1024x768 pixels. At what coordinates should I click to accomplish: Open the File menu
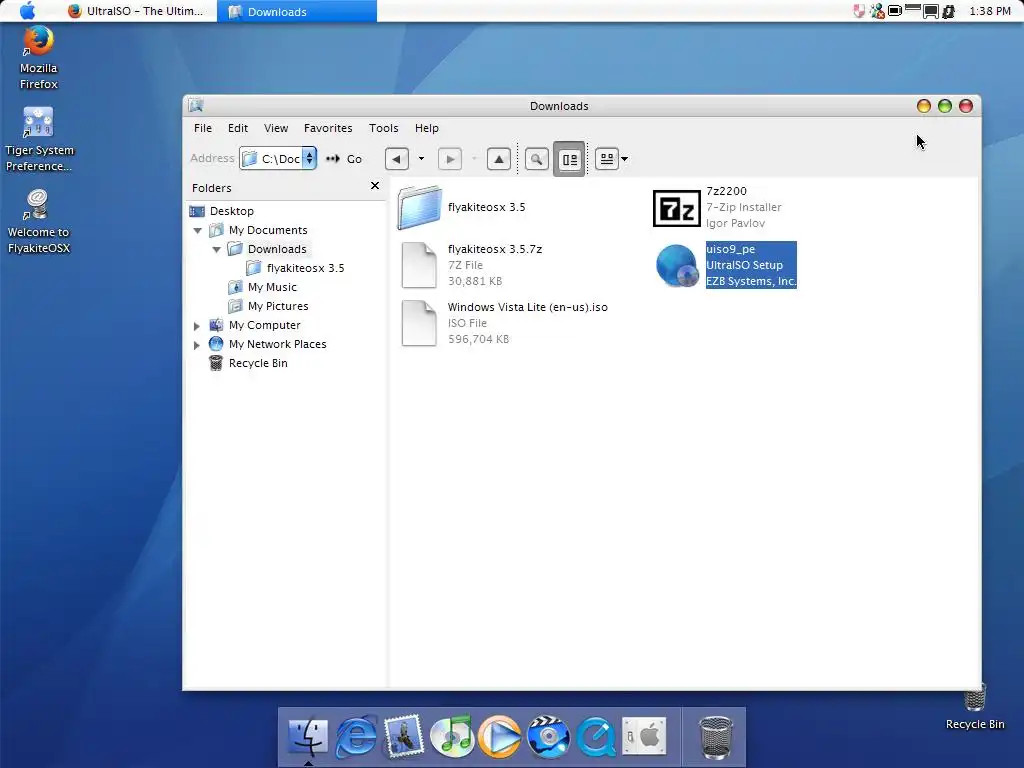pos(202,128)
